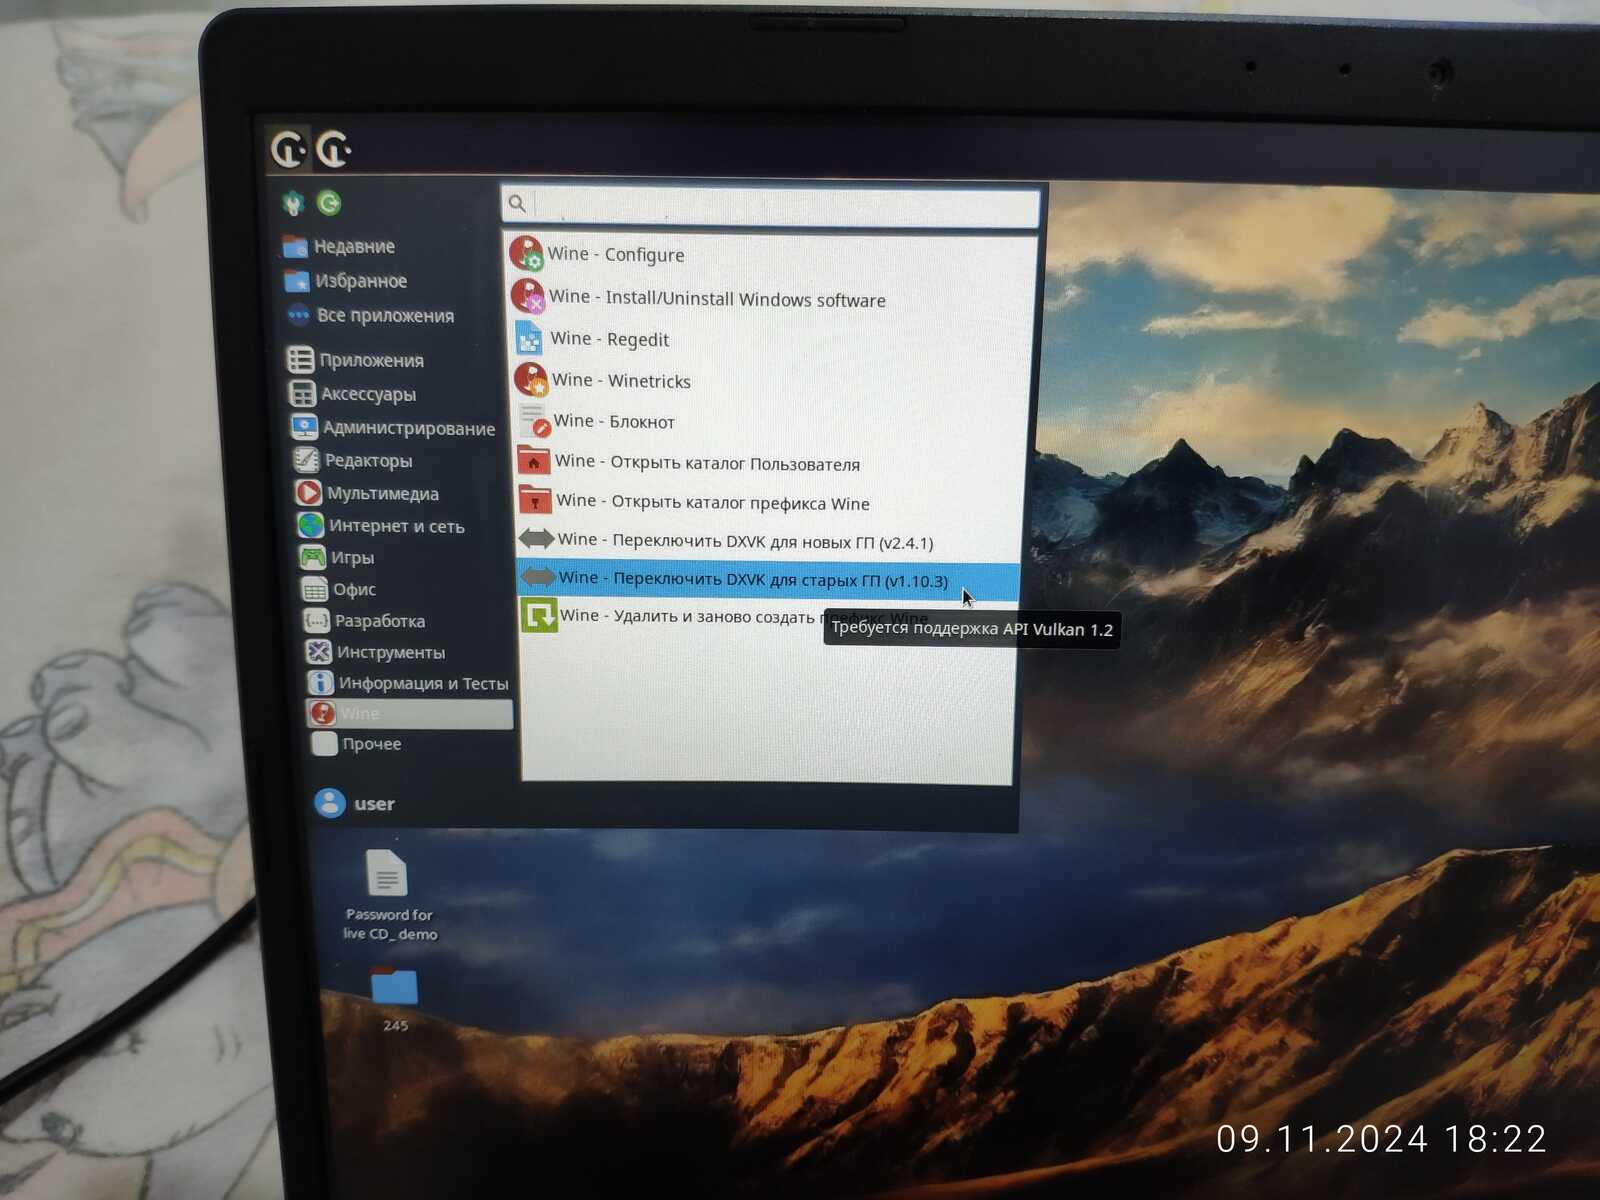Click the Открыть каталог Пользователя folder icon
Viewport: 1600px width, 1200px height.
534,460
